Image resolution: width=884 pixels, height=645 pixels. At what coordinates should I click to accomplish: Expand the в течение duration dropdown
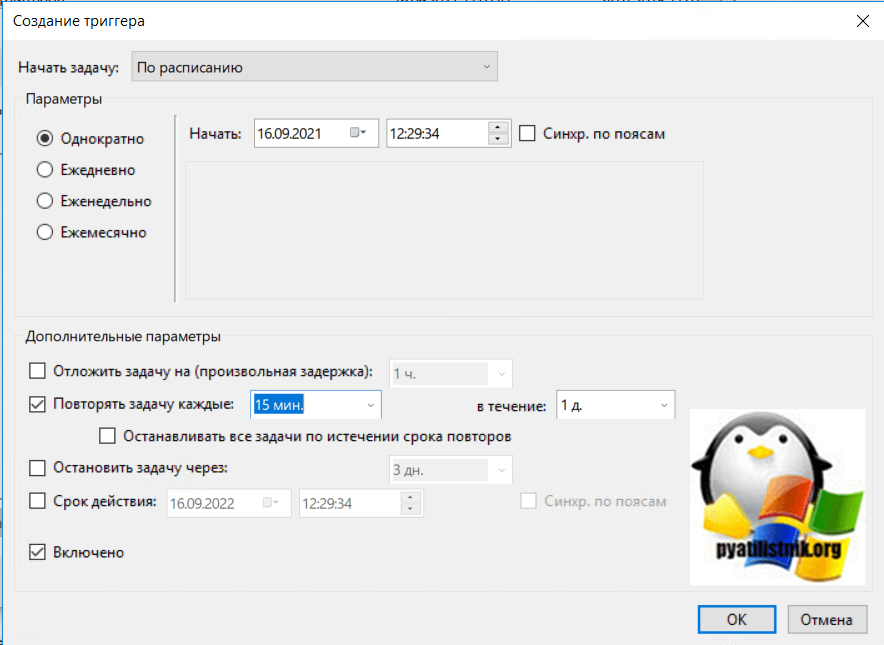(664, 405)
